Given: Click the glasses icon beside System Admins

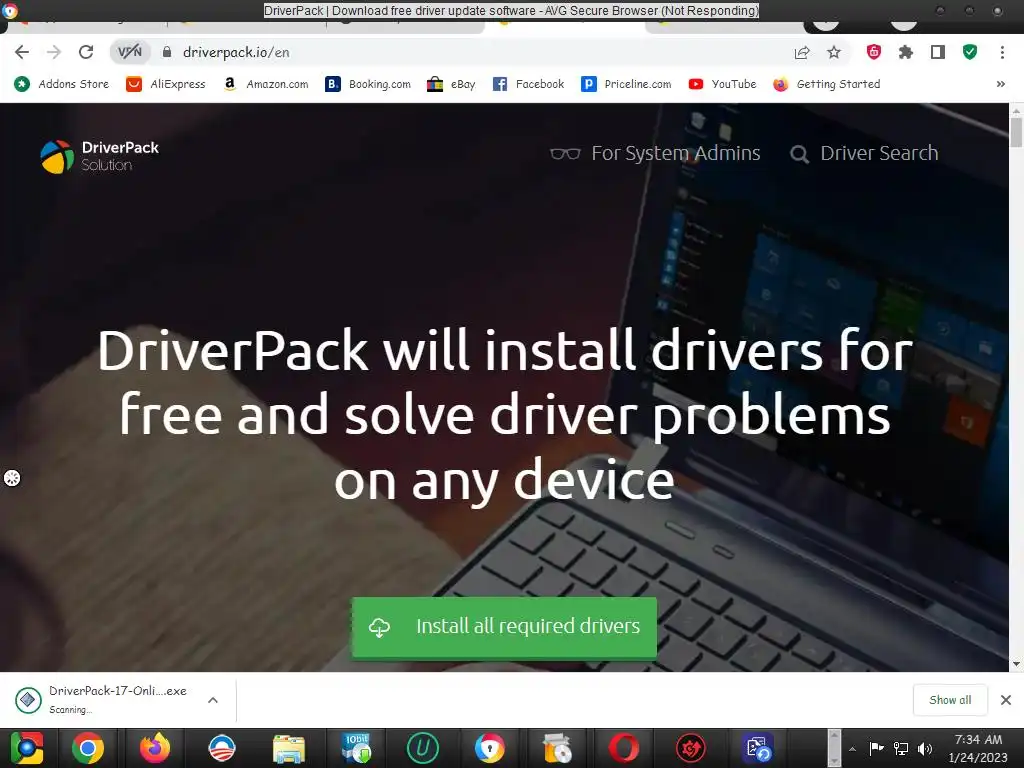Looking at the screenshot, I should (565, 154).
